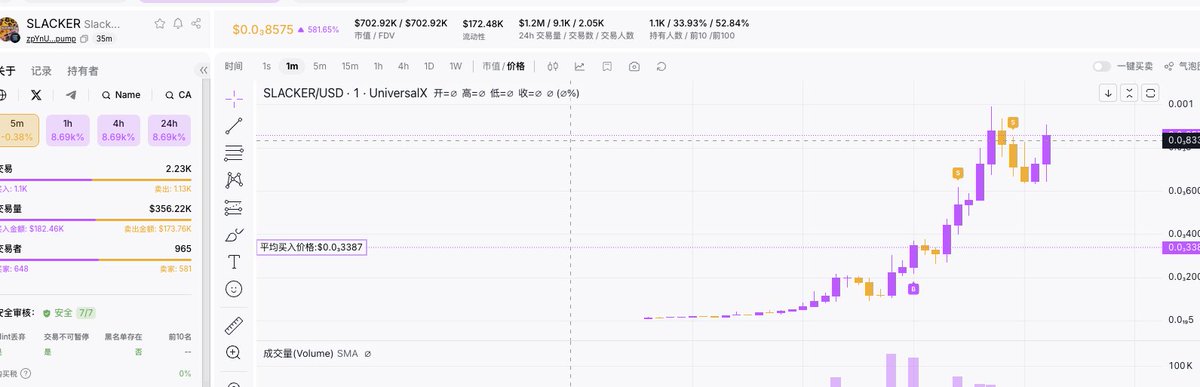Viewport: 1200px width, 387px height.
Task: Open the Telegram social link
Action: coord(70,95)
